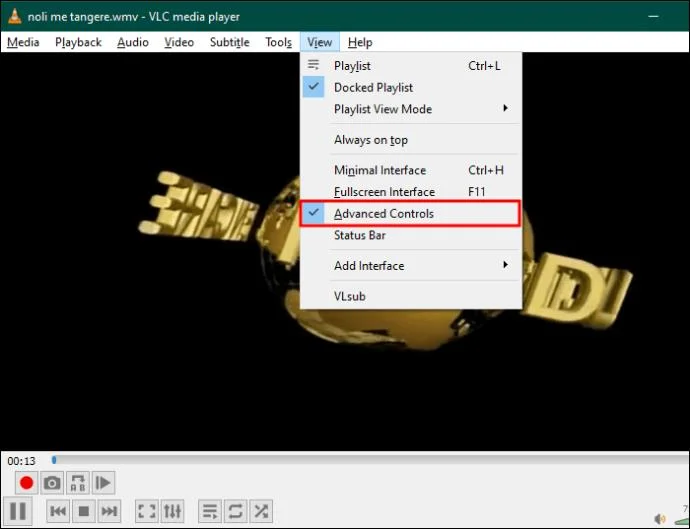Expand the Playlist View Mode submenu
Viewport: 690px width, 529px height.
point(411,109)
